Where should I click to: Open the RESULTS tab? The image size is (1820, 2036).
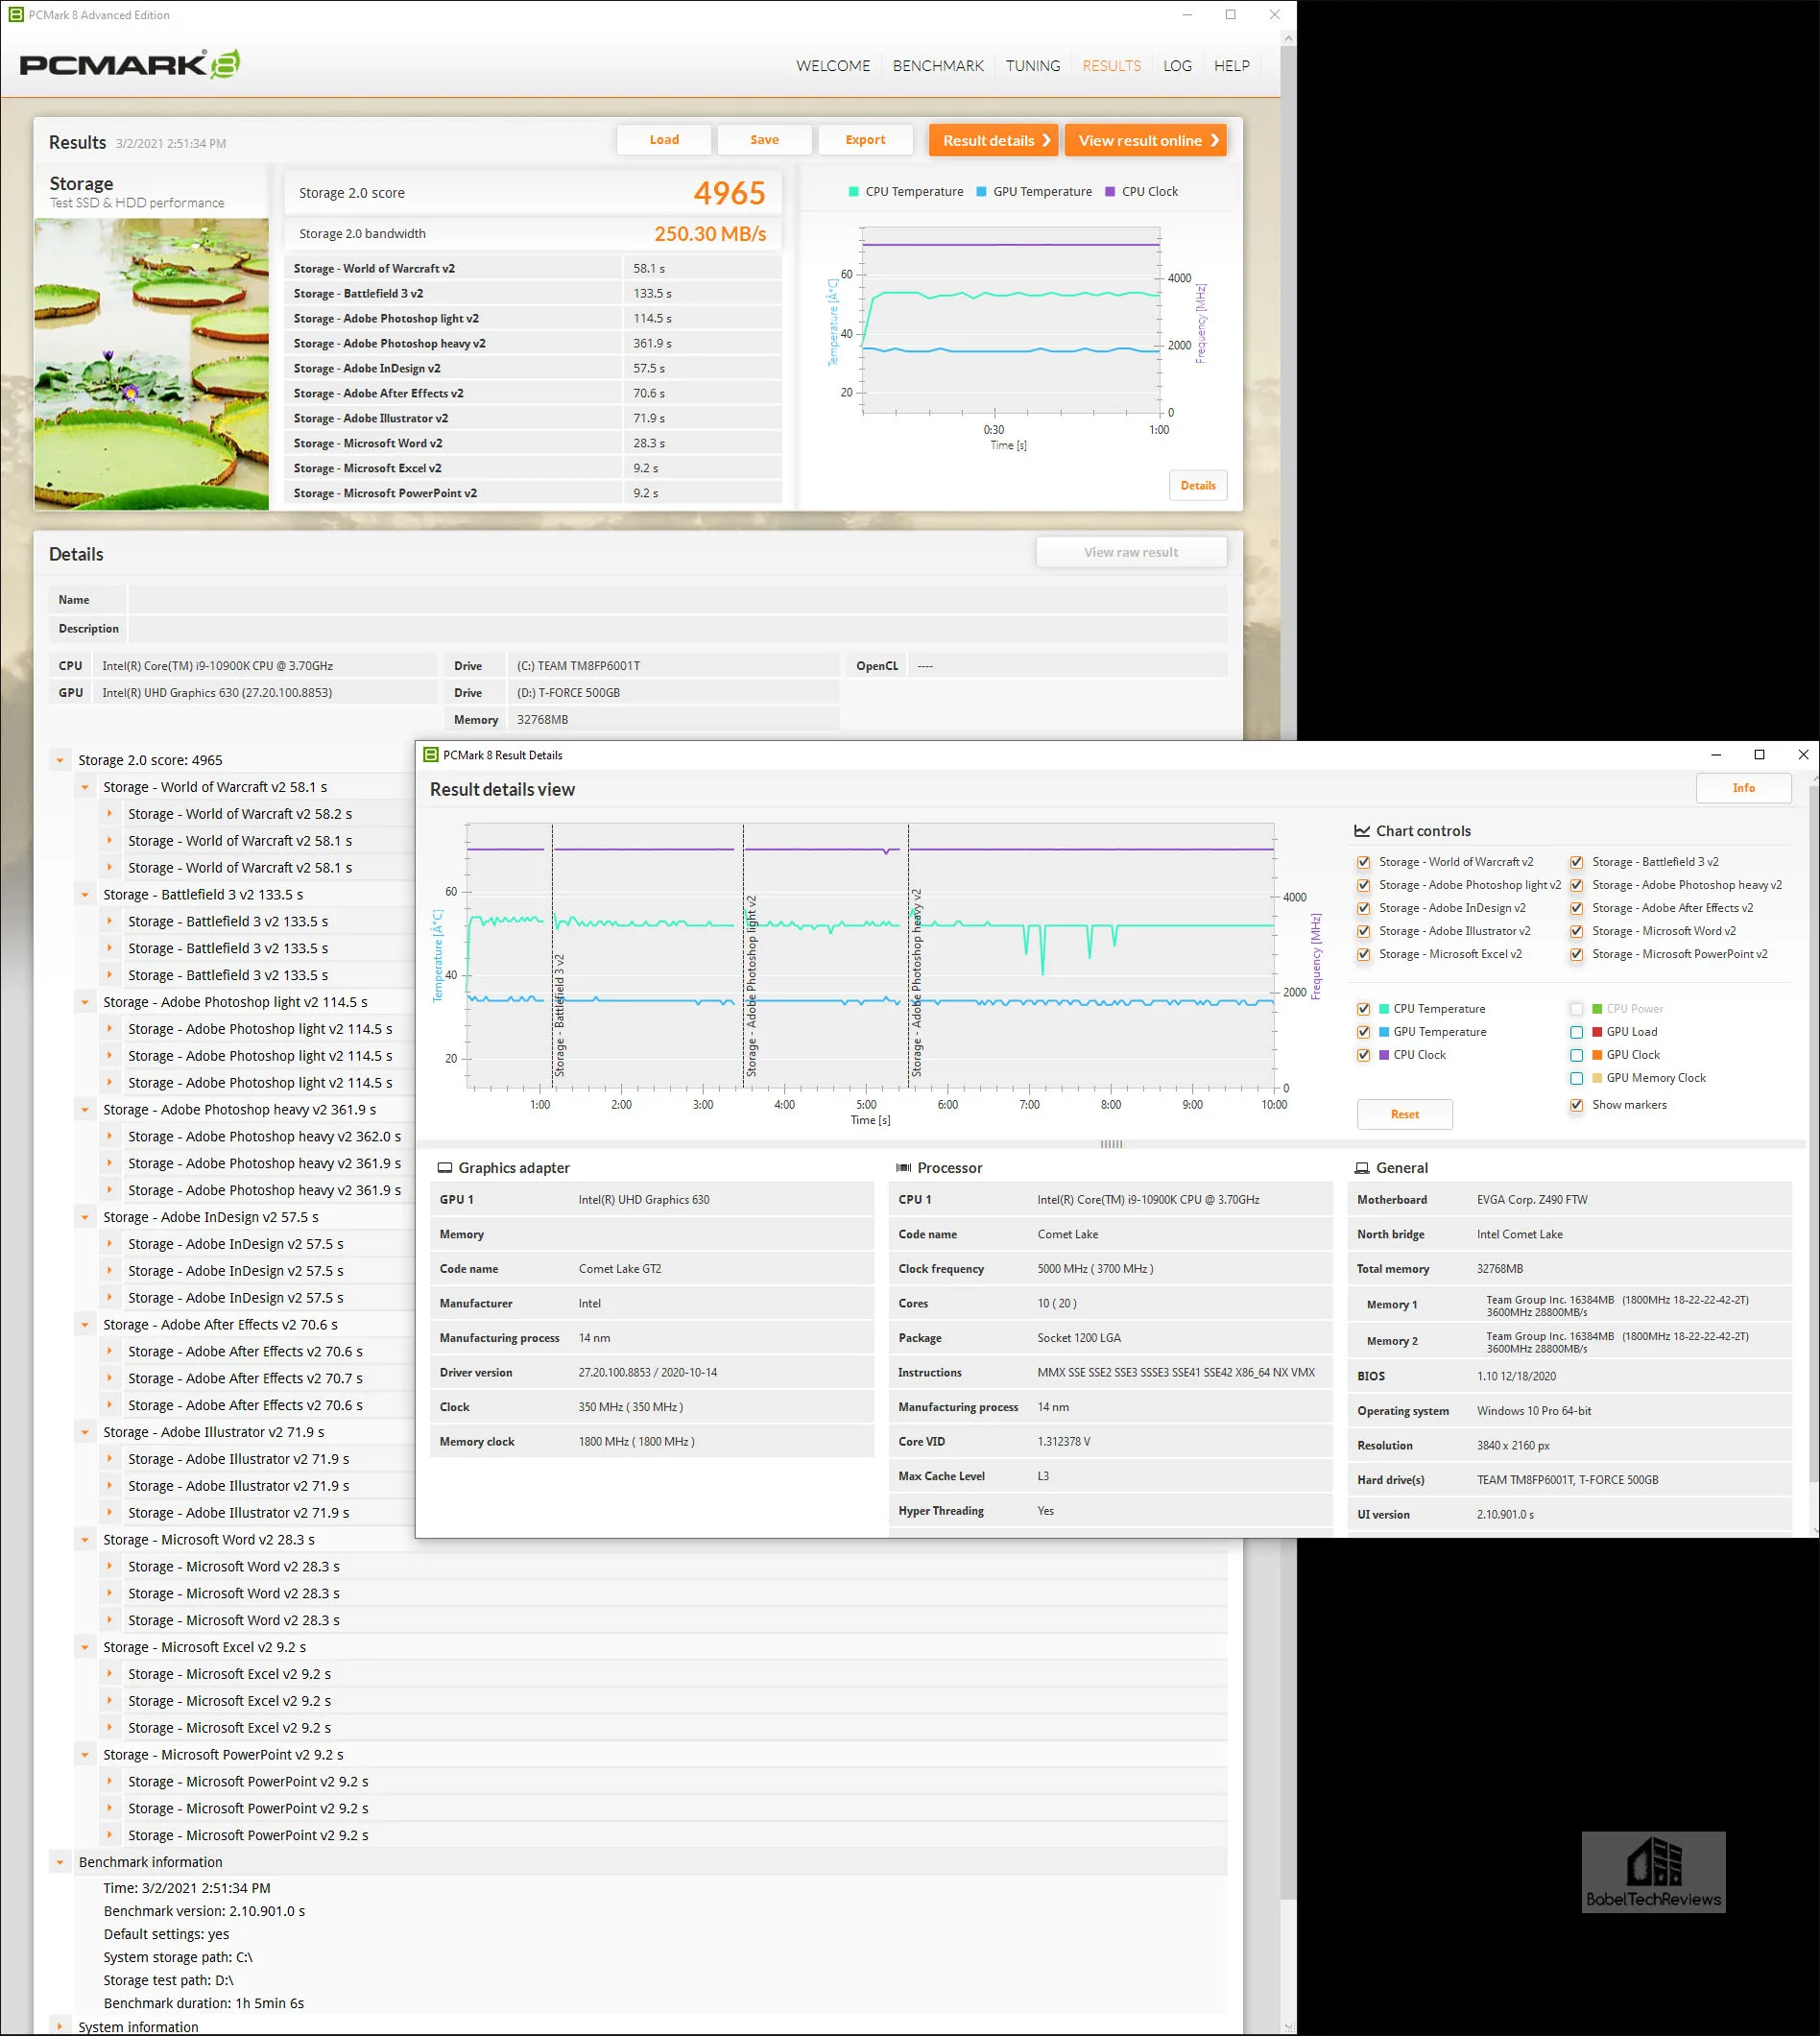[x=1111, y=66]
